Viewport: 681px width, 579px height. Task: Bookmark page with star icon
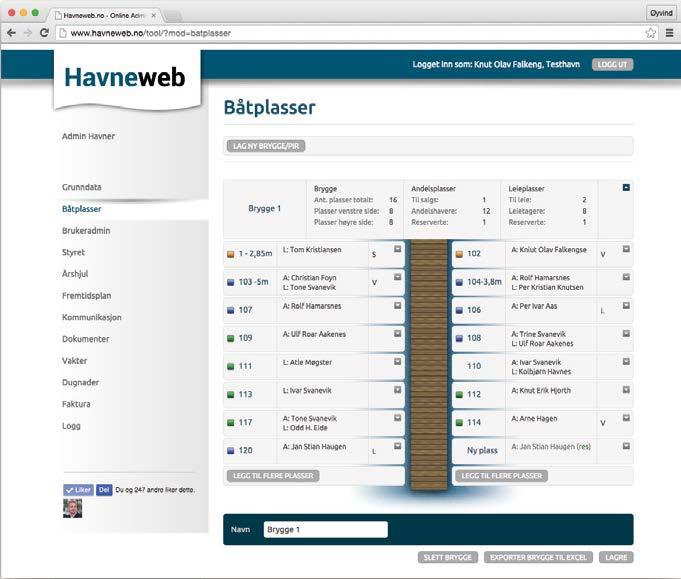coord(650,33)
